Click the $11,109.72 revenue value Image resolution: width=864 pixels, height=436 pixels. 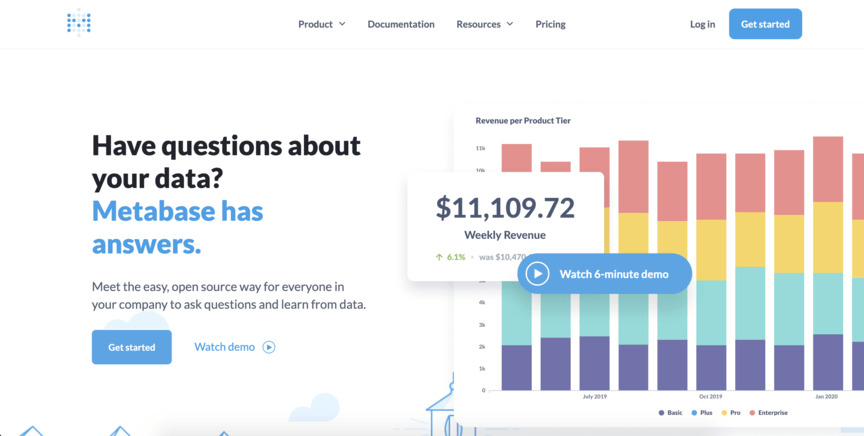(505, 208)
